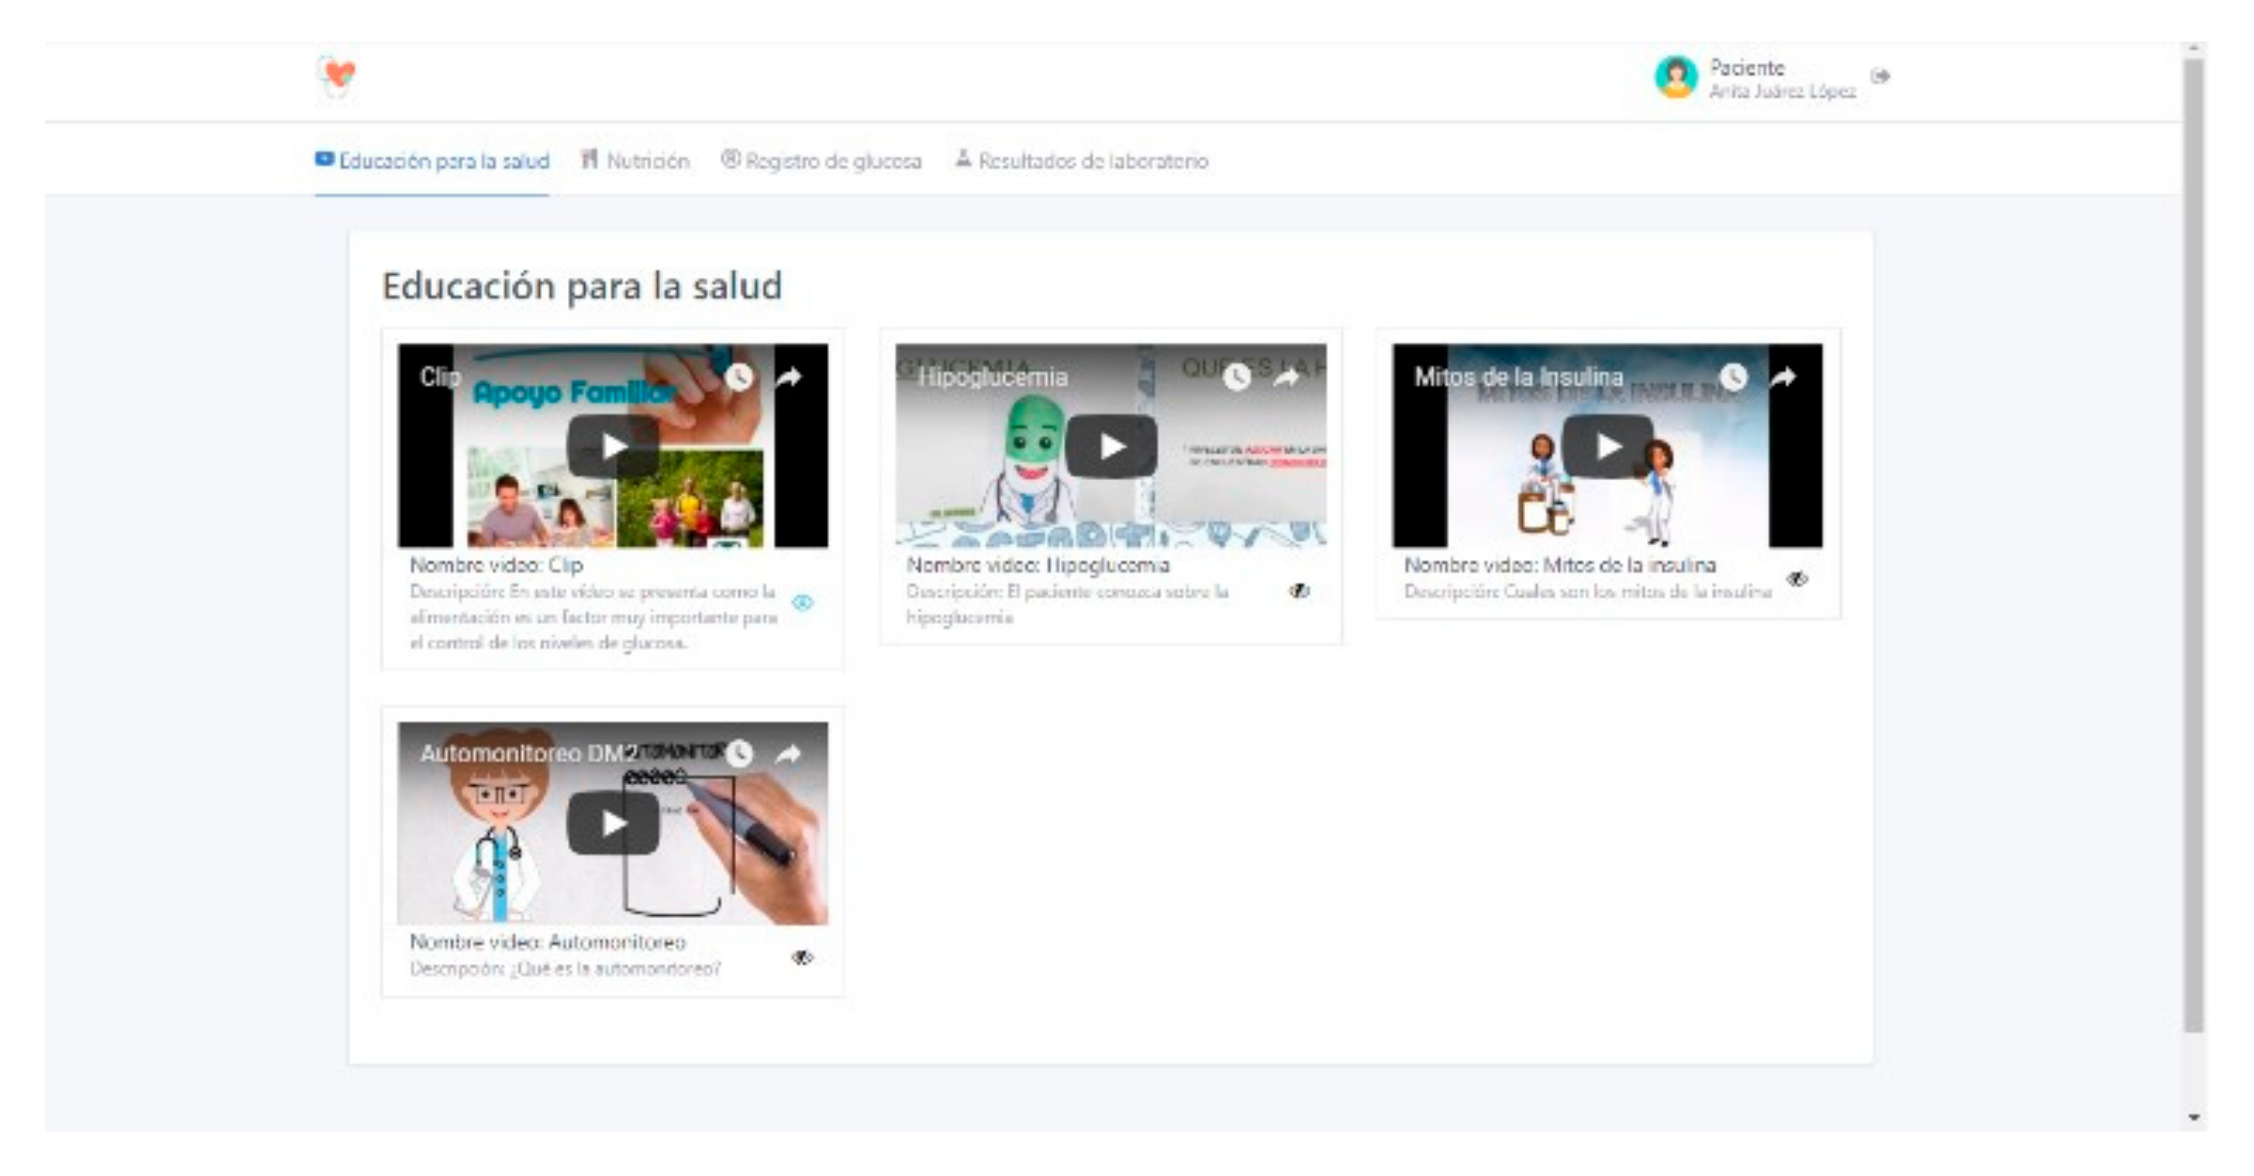Click share arrow on Mitos de la Insulina video
The height and width of the screenshot is (1176, 2254).
[x=1783, y=377]
